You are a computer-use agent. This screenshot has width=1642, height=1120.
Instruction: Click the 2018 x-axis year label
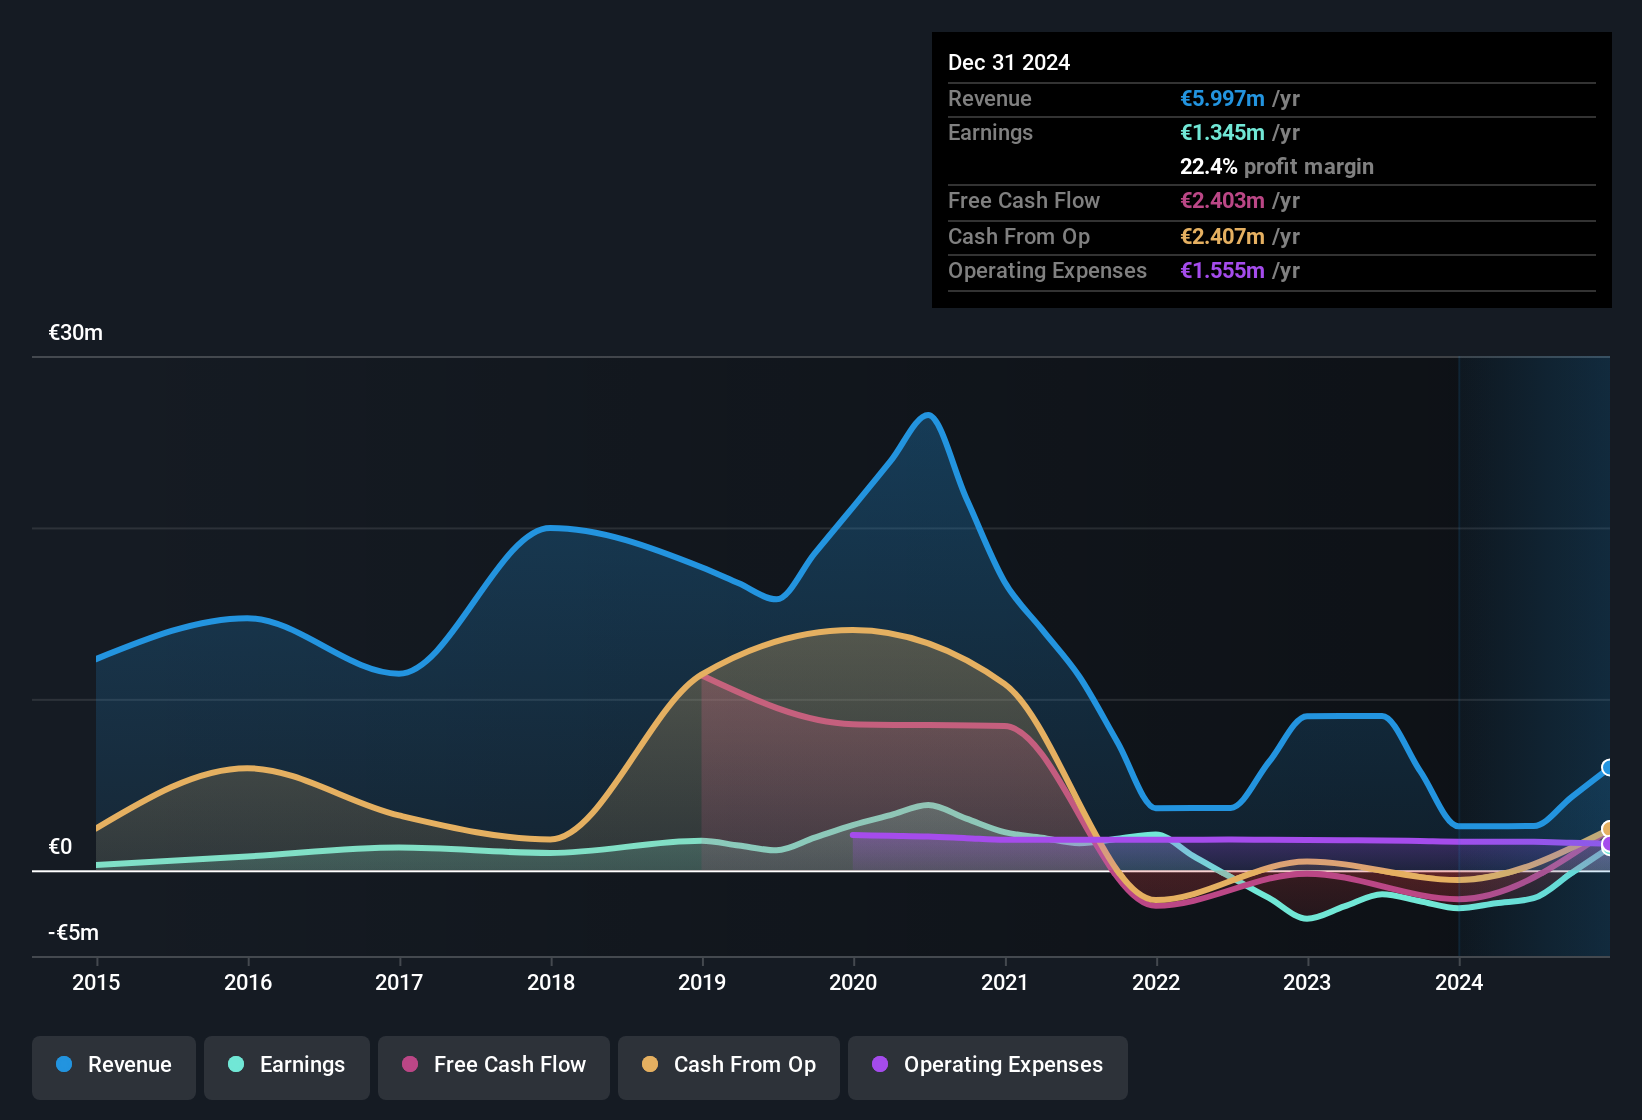point(551,982)
